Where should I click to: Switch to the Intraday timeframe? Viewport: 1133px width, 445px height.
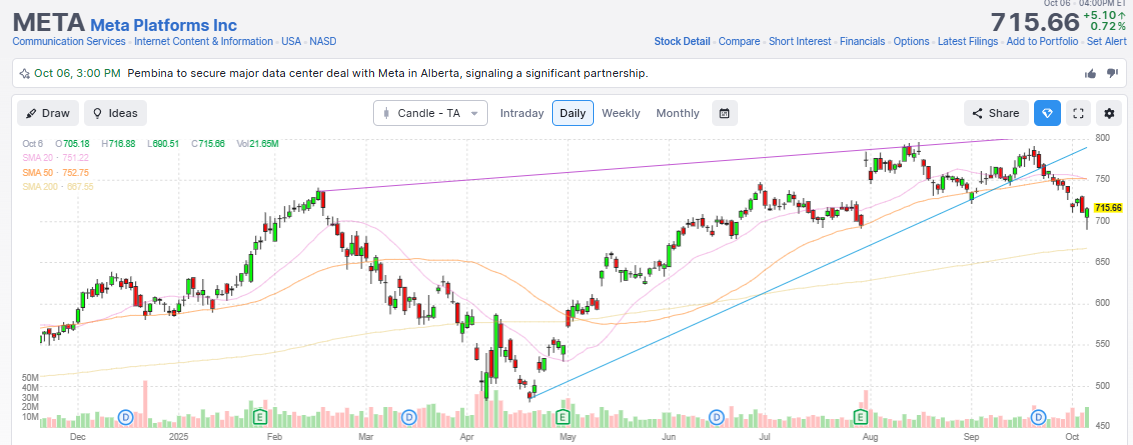coord(522,113)
